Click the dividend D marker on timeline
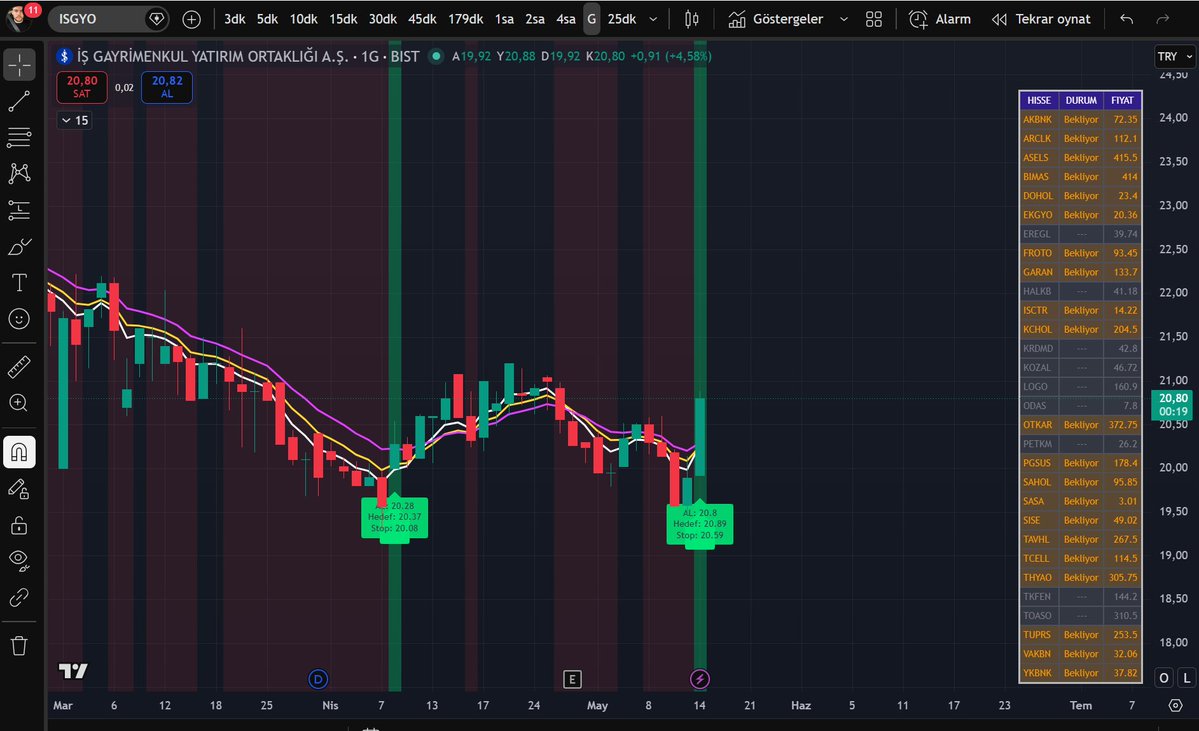The image size is (1199, 731). tap(318, 679)
